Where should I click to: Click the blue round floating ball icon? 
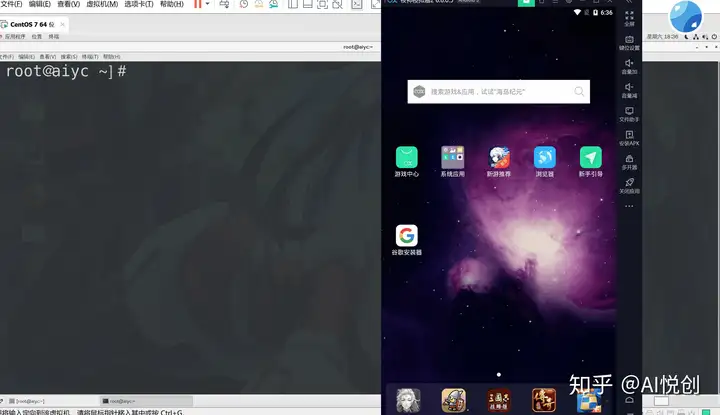[x=686, y=17]
